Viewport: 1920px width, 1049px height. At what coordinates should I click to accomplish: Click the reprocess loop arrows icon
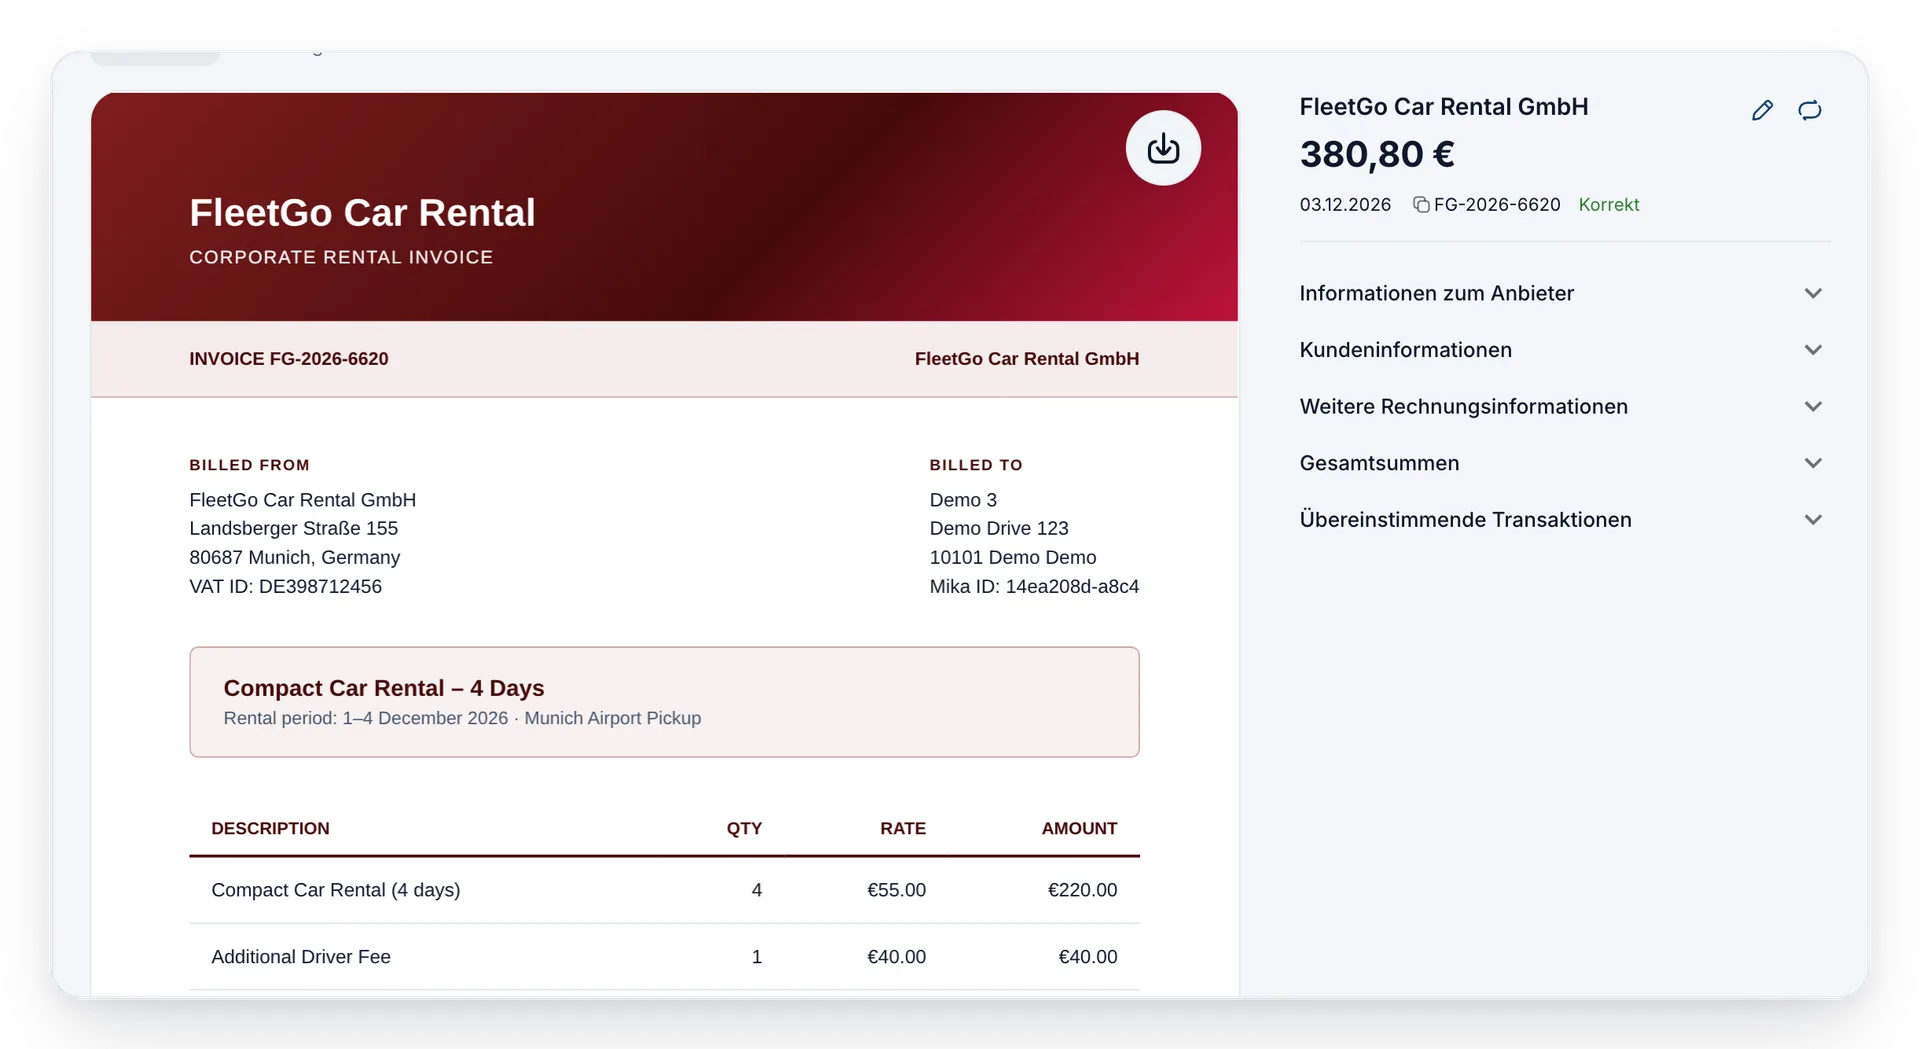(1810, 110)
